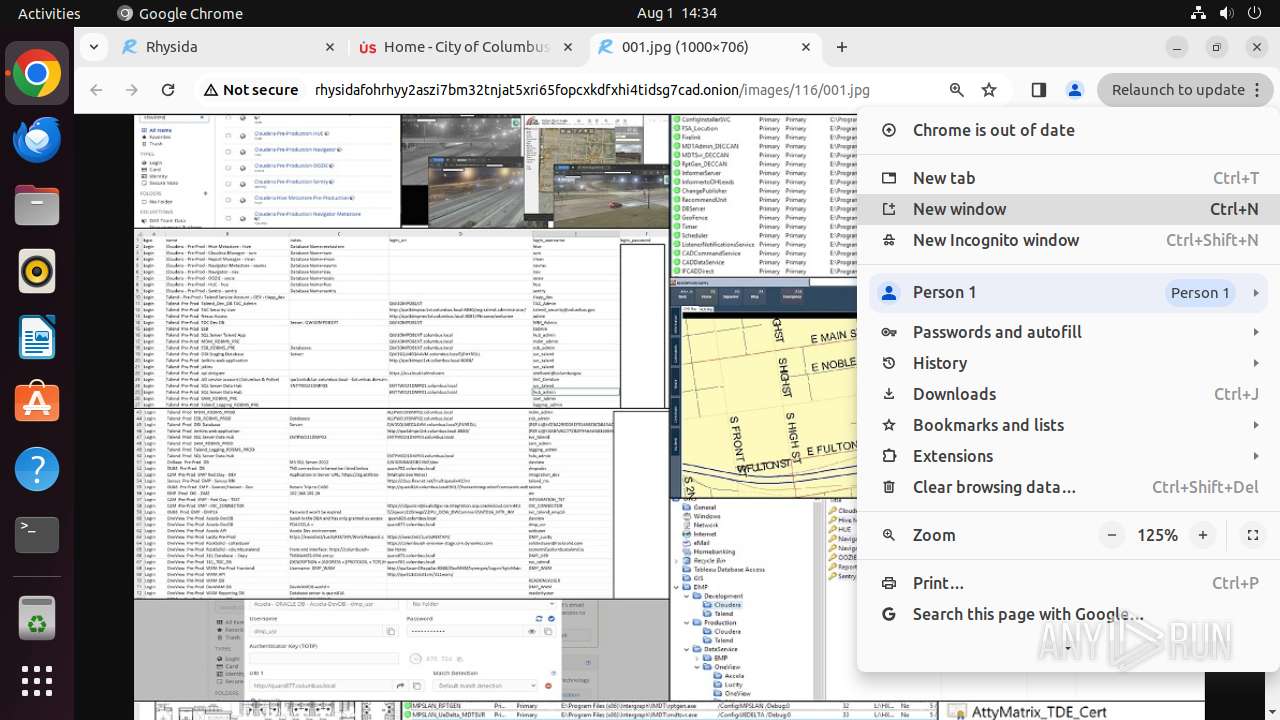This screenshot has height=720, width=1280.
Task: Open the tab search dropdown arrow
Action: point(93,47)
